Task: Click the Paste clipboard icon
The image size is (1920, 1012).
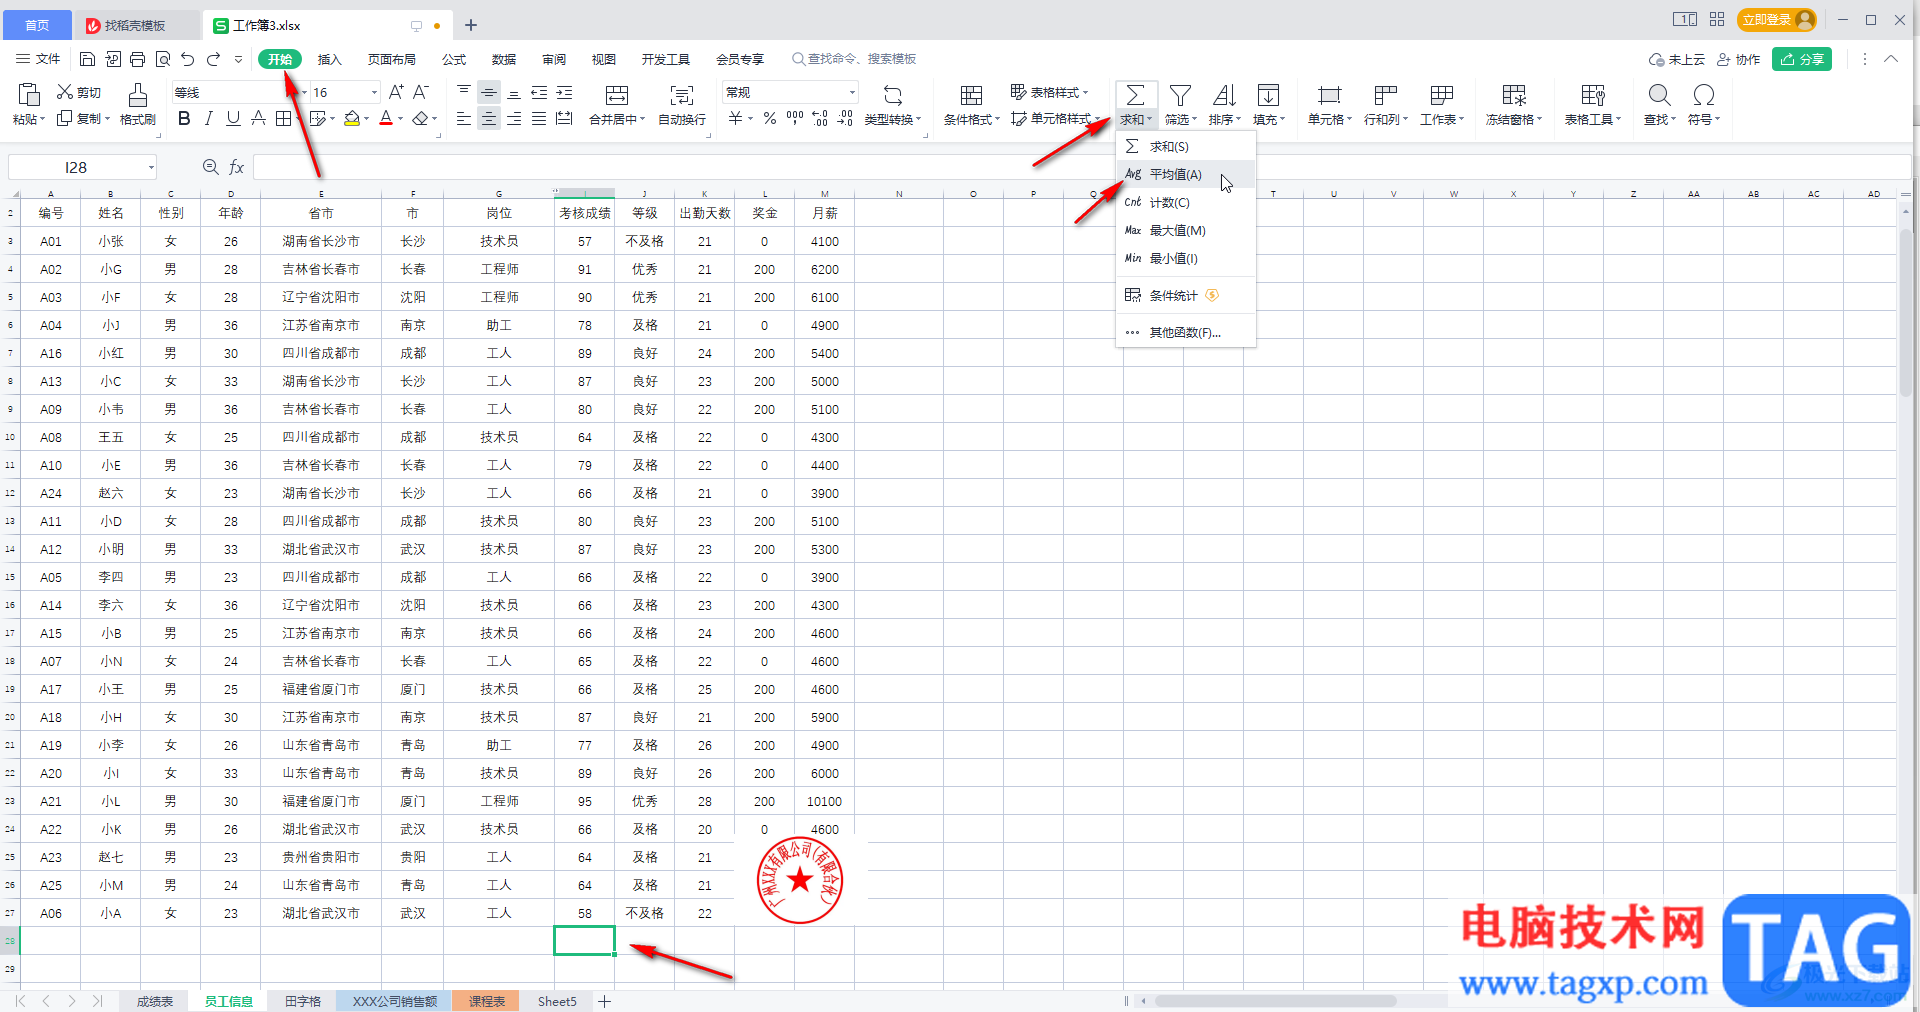Action: (x=28, y=95)
